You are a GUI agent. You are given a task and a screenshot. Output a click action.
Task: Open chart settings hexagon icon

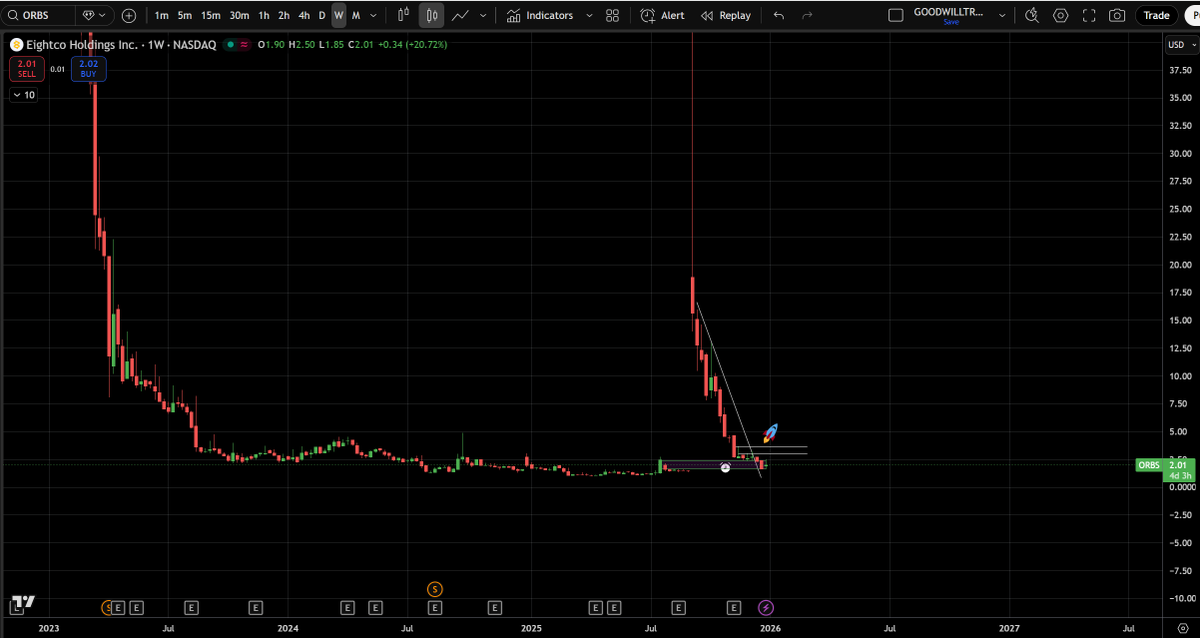click(x=1060, y=15)
